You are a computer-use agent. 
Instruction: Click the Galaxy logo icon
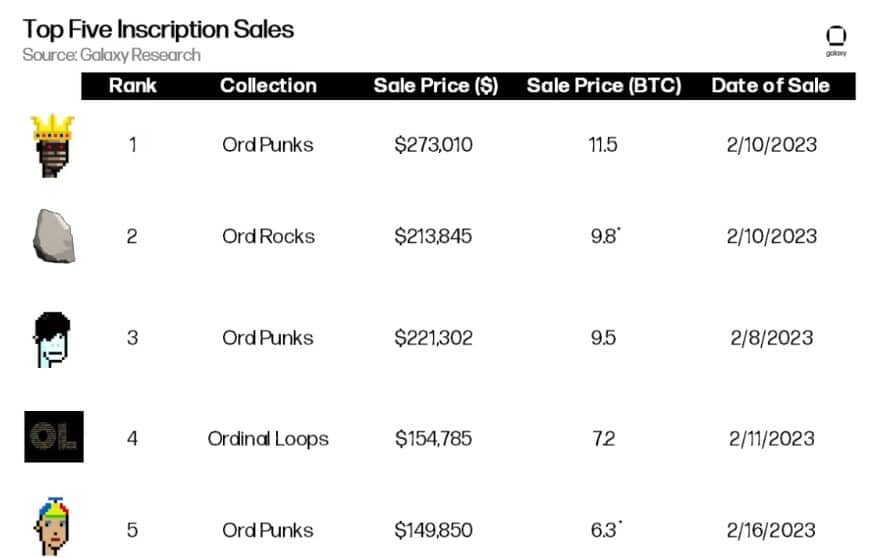point(836,39)
